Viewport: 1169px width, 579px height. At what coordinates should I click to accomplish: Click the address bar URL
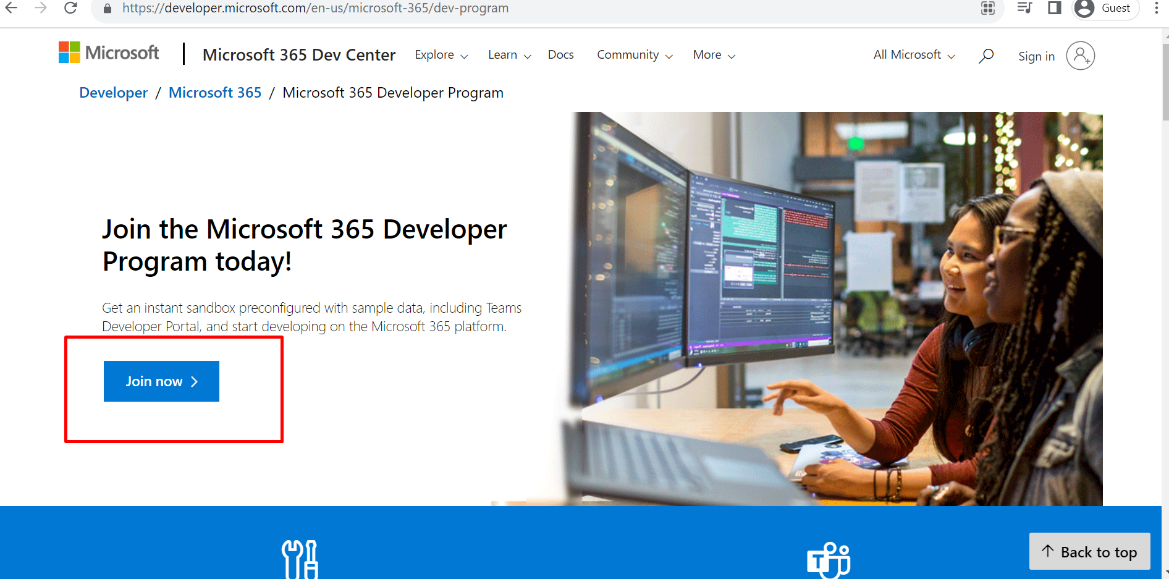click(x=316, y=9)
